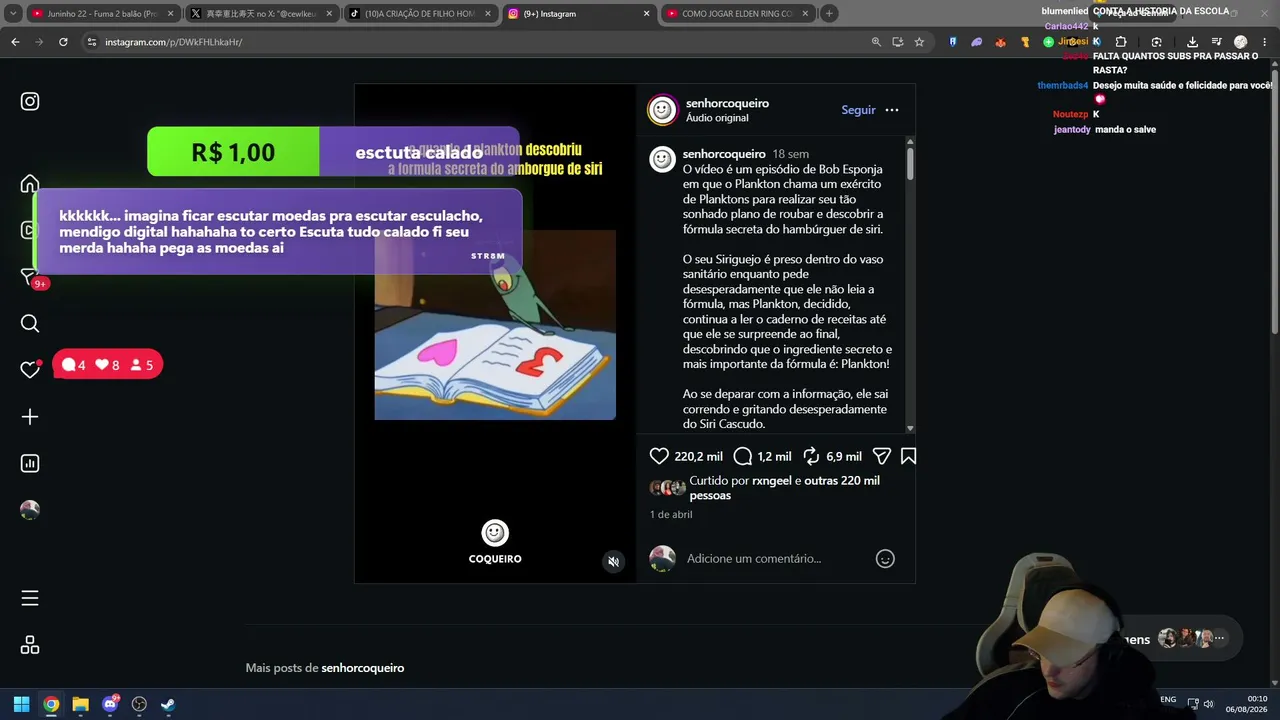Open Chrome profile avatar
The image size is (1280, 720).
(x=1240, y=42)
